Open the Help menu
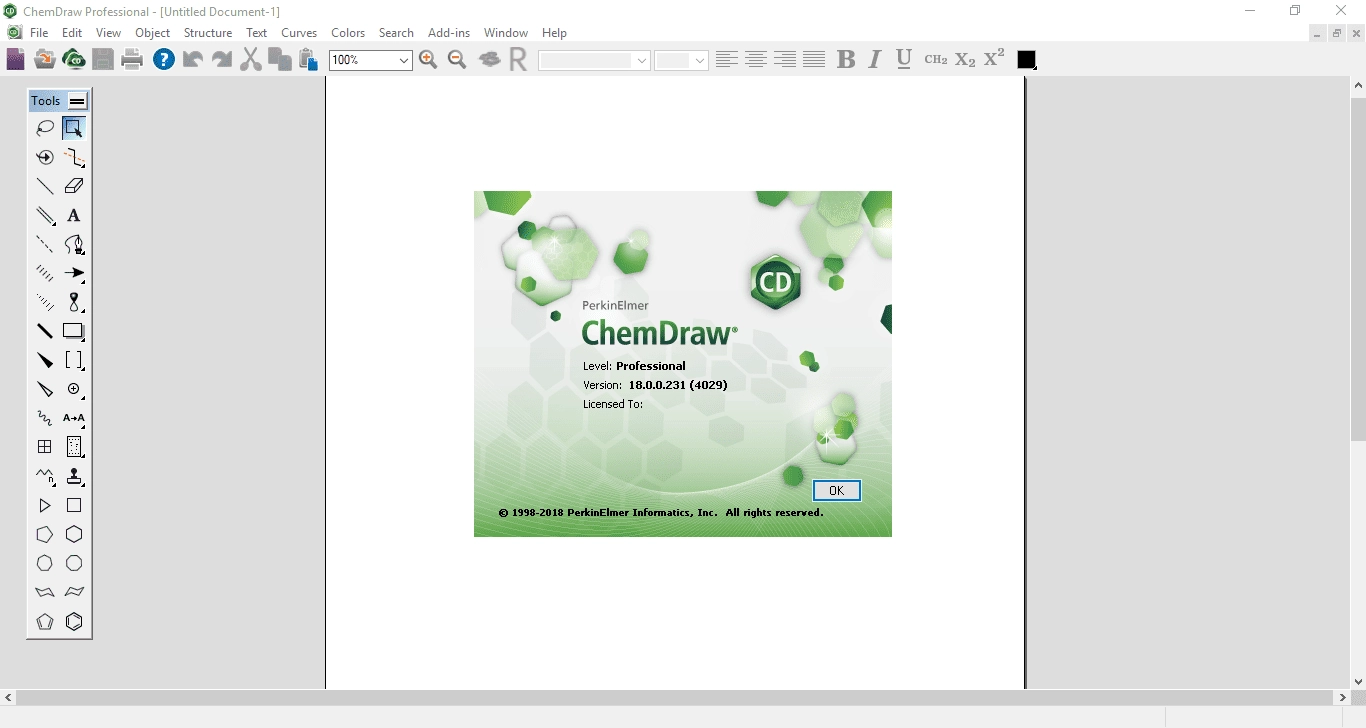The image size is (1366, 728). [x=554, y=33]
